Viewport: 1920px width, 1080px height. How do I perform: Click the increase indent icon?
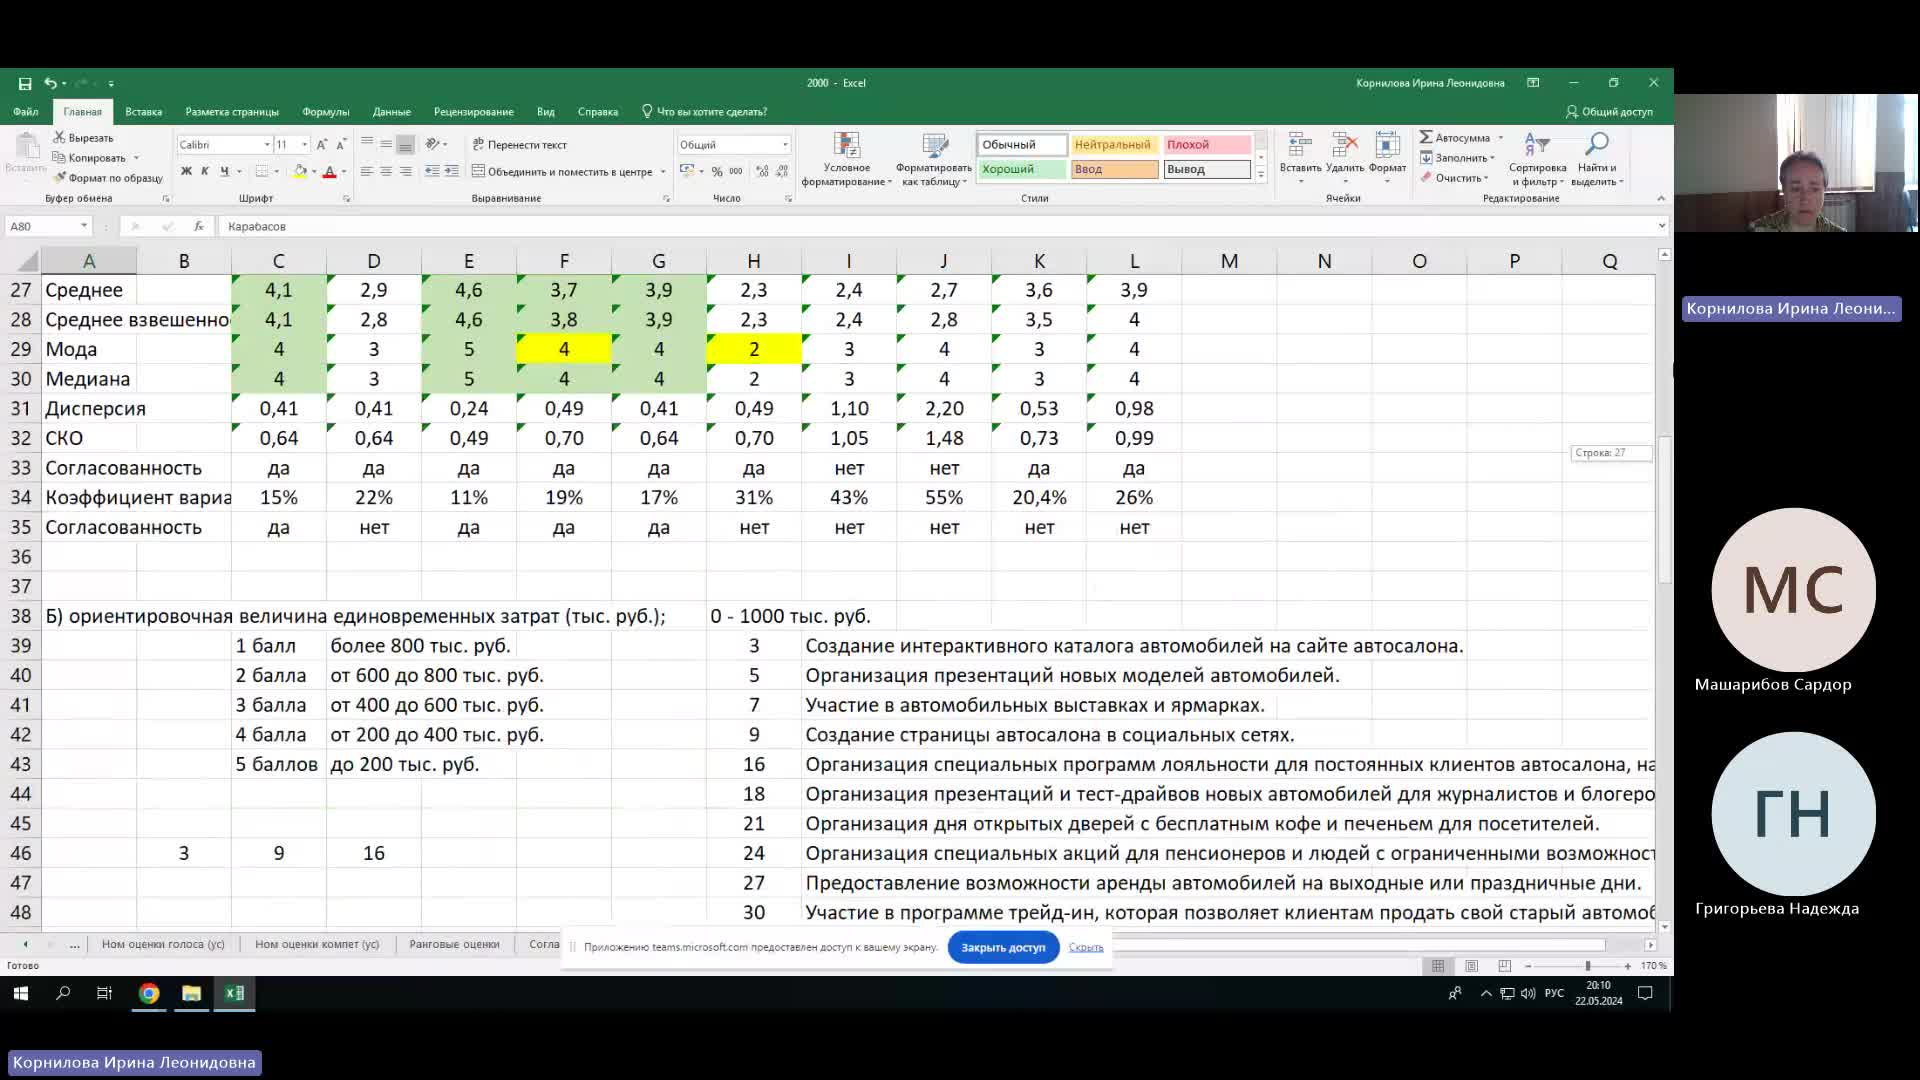452,172
